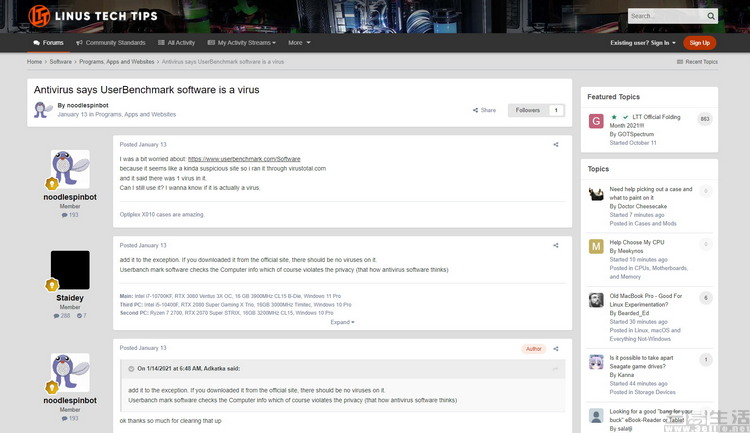Viewport: 750px width, 433px height.
Task: Open All Activity page
Action: point(176,43)
